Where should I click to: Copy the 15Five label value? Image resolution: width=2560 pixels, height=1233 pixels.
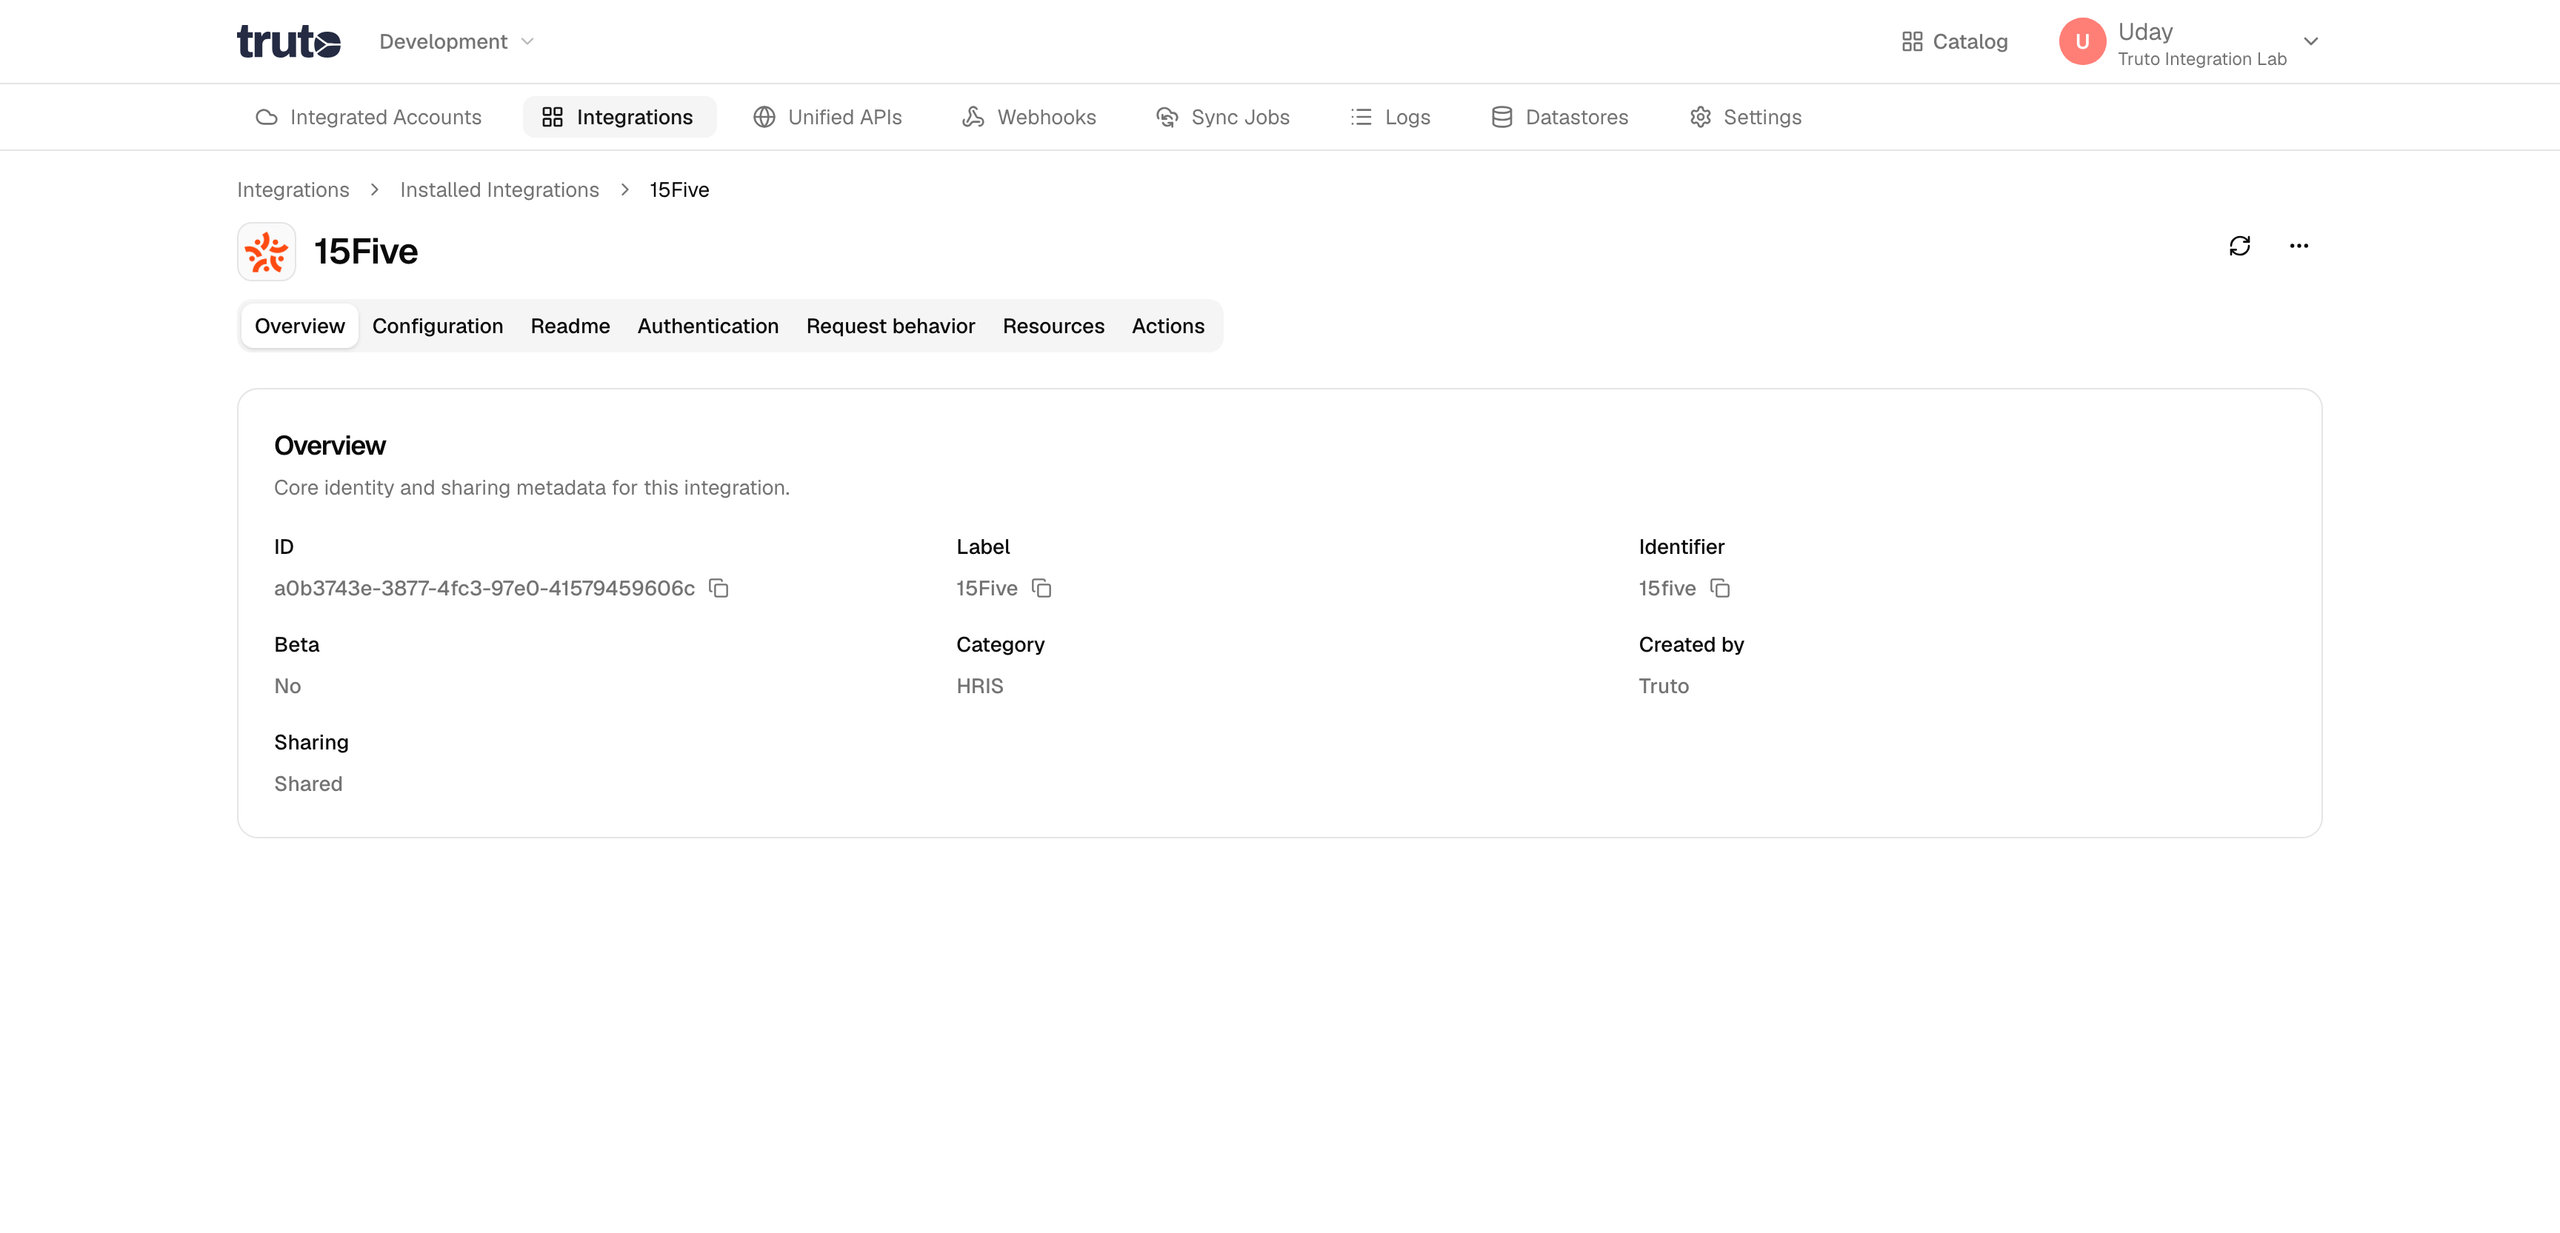(1041, 588)
